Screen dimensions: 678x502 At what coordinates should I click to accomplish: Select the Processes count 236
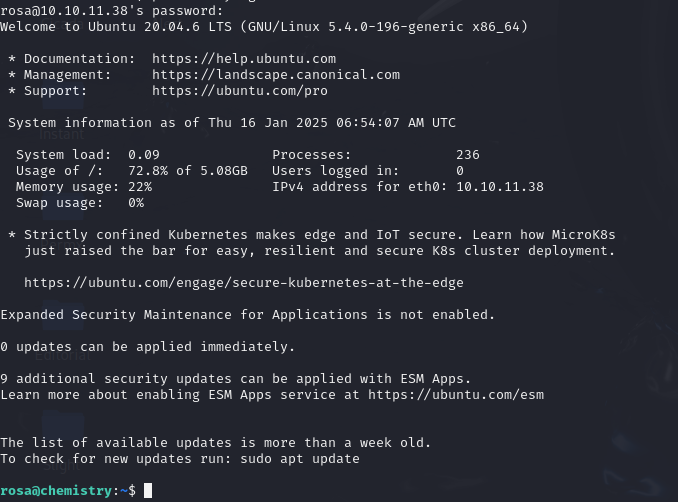[x=468, y=155]
